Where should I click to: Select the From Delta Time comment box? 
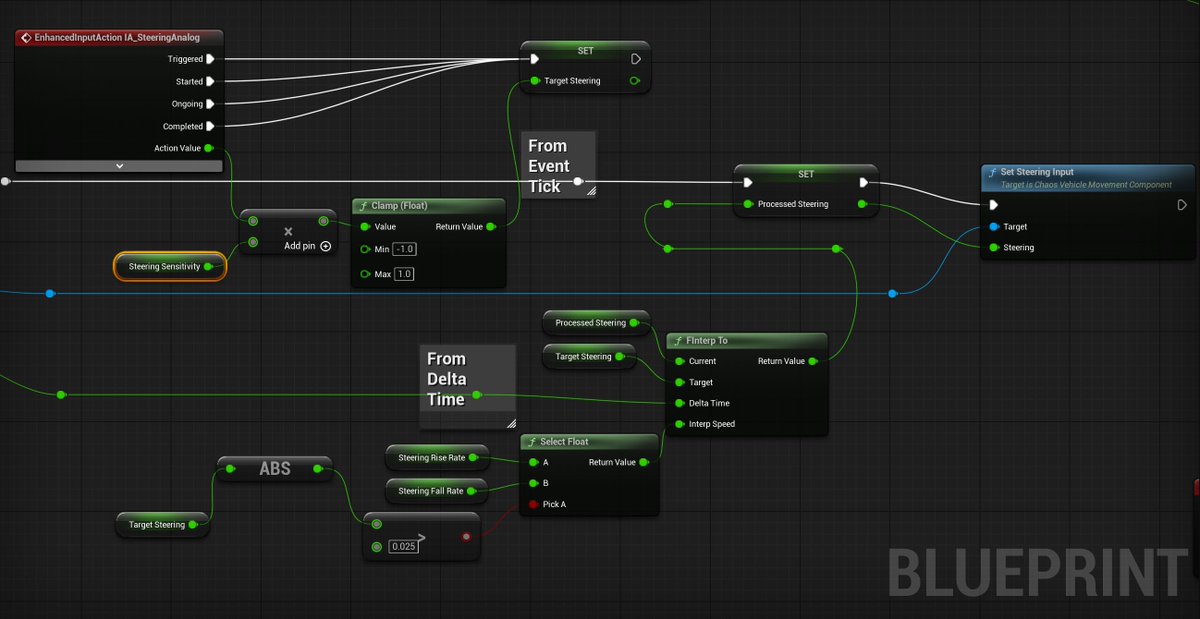[x=468, y=387]
